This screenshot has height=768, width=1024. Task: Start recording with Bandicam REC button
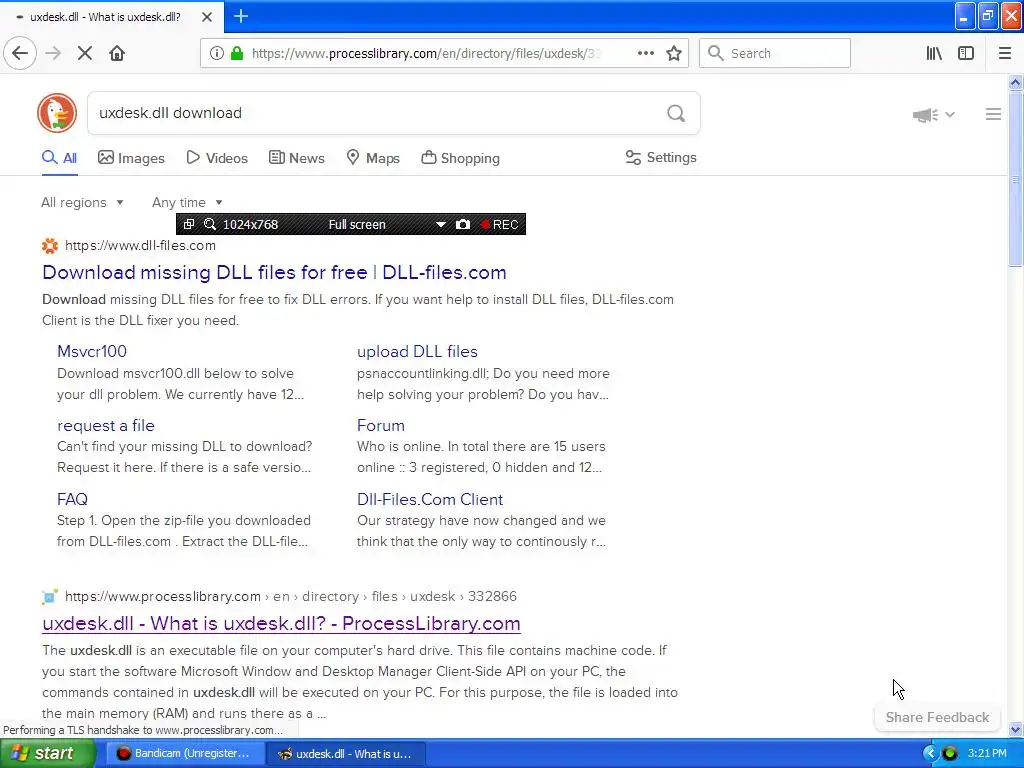tap(500, 224)
